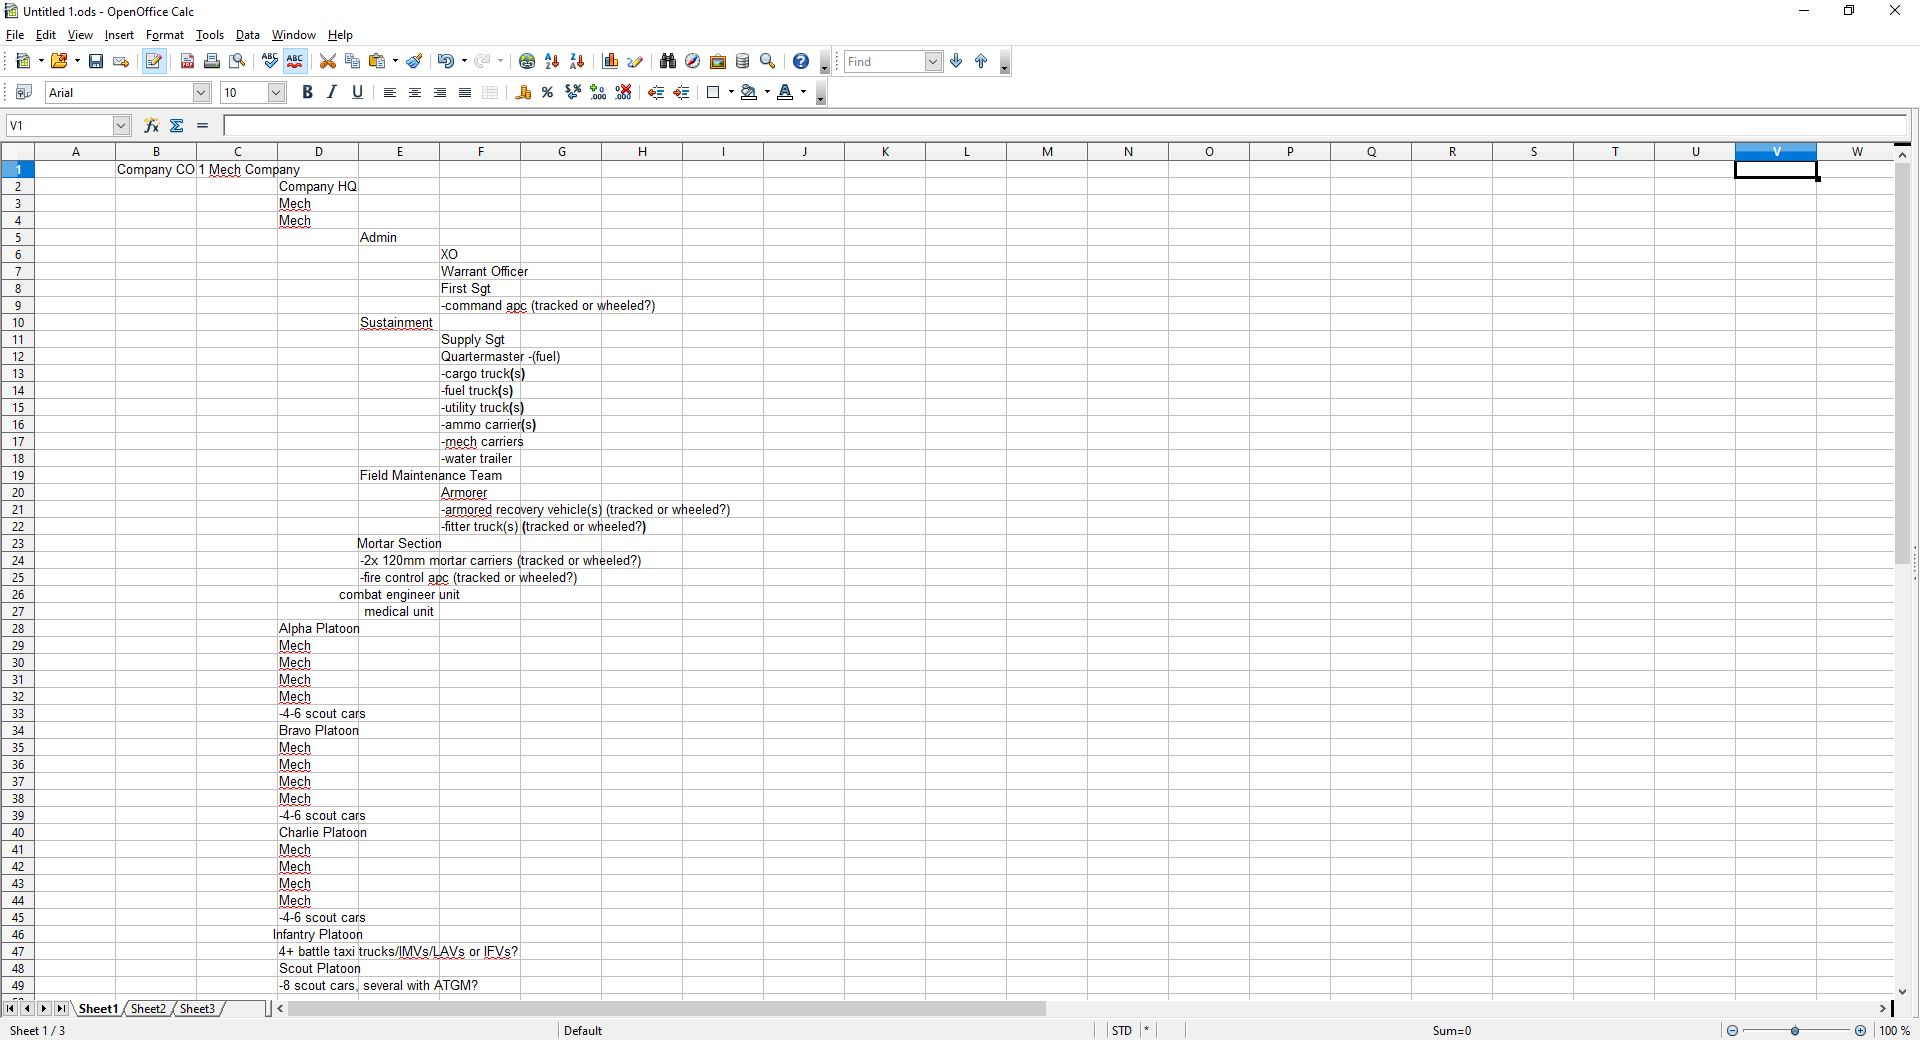The image size is (1920, 1040).
Task: Open the Function Wizard
Action: coord(152,125)
